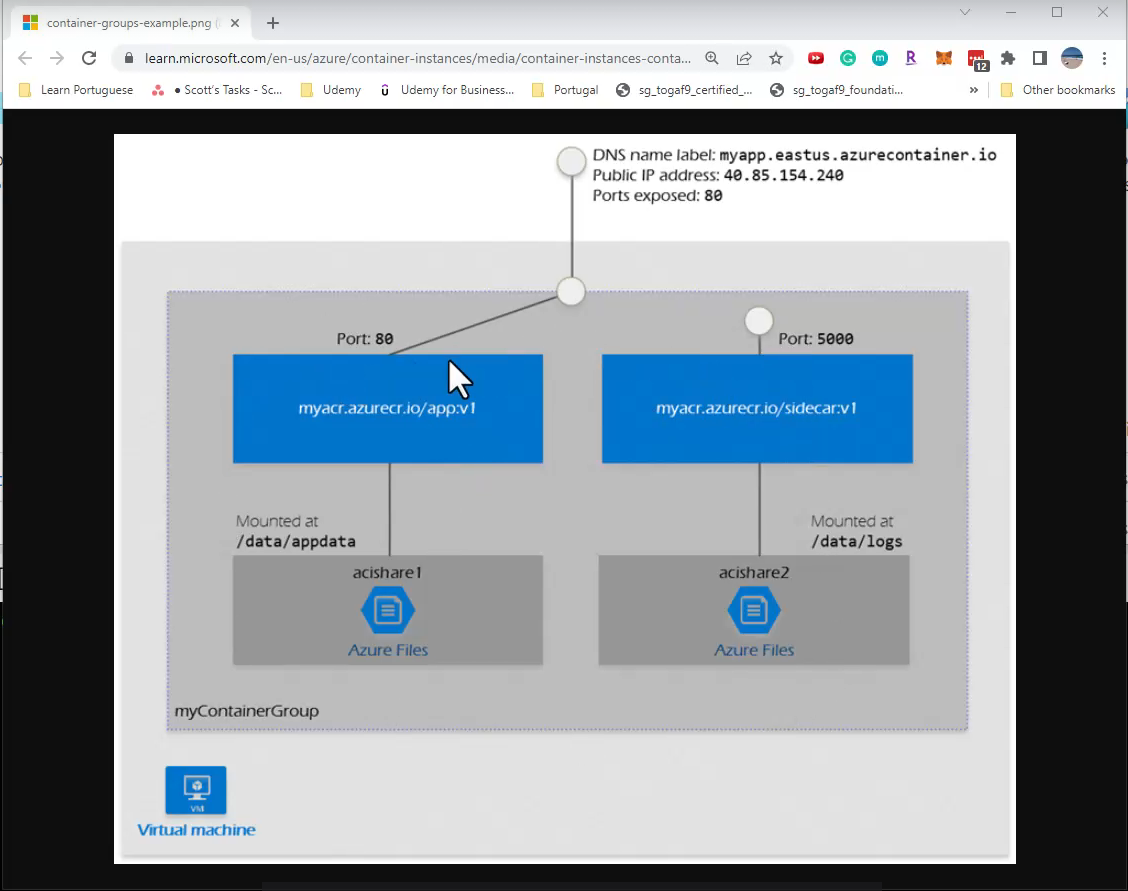This screenshot has width=1128, height=891.
Task: Click the 'Virtual machine' label text
Action: tap(196, 830)
